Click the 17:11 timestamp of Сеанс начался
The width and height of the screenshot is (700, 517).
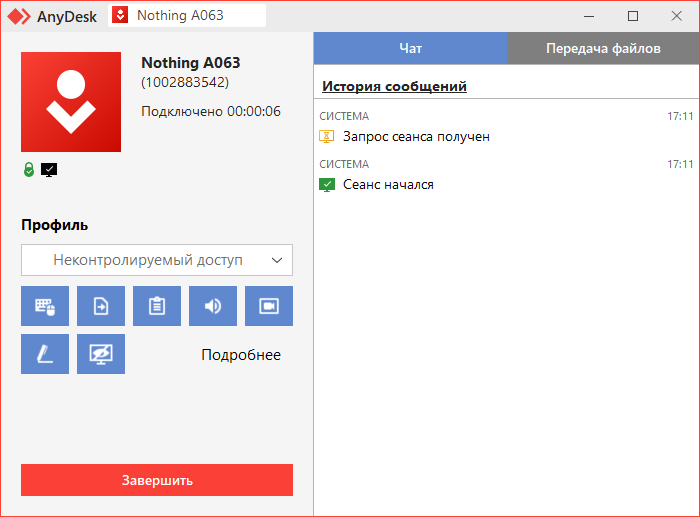point(680,164)
